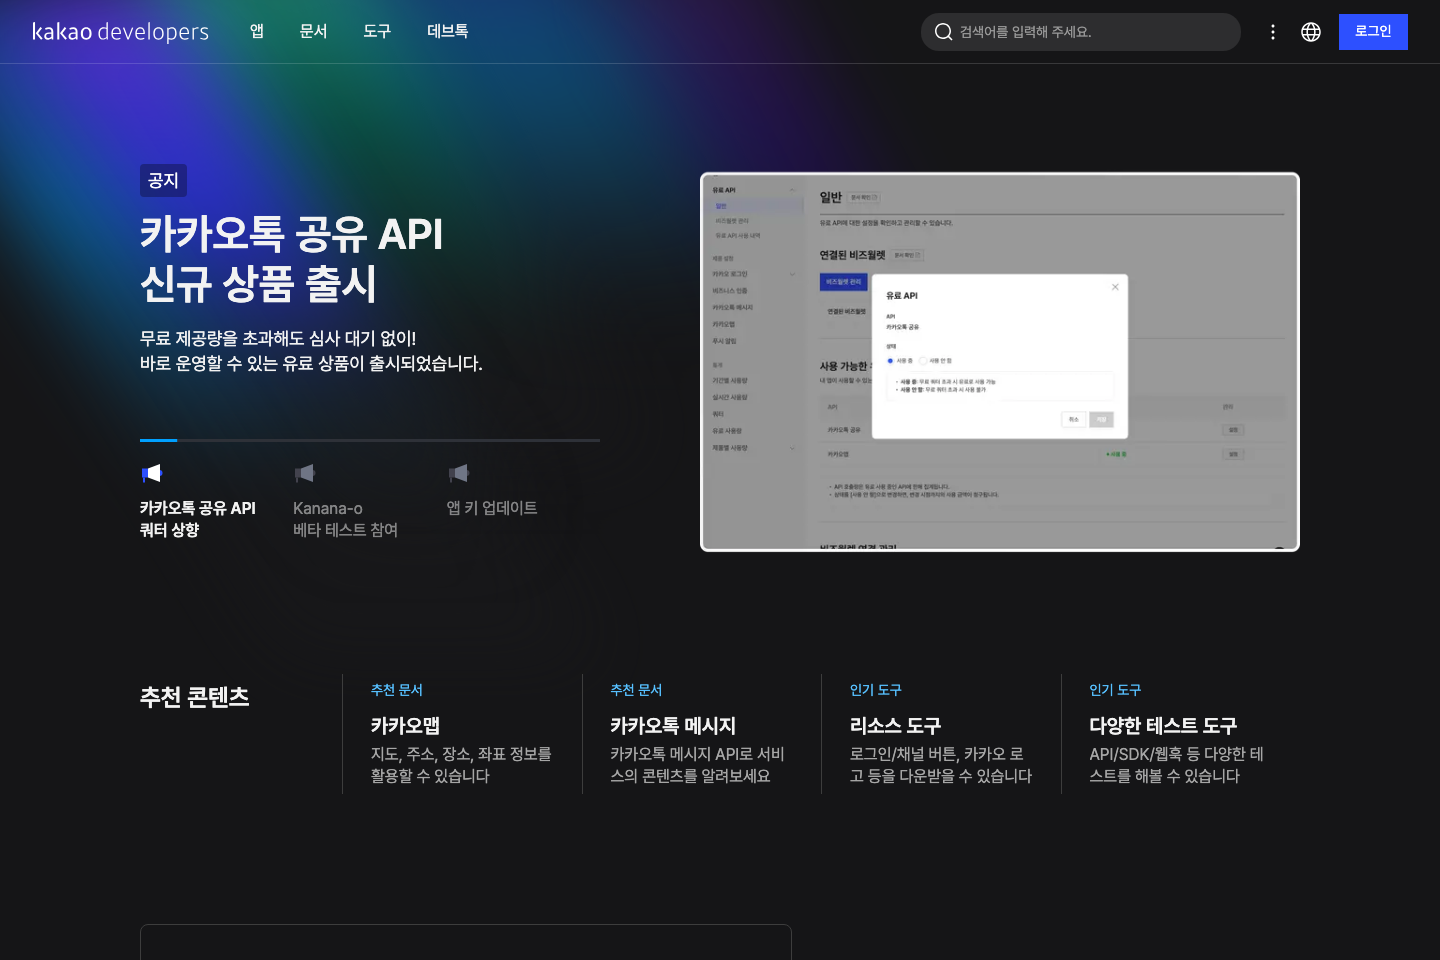
Task: Click the 로그인 button
Action: tap(1373, 31)
